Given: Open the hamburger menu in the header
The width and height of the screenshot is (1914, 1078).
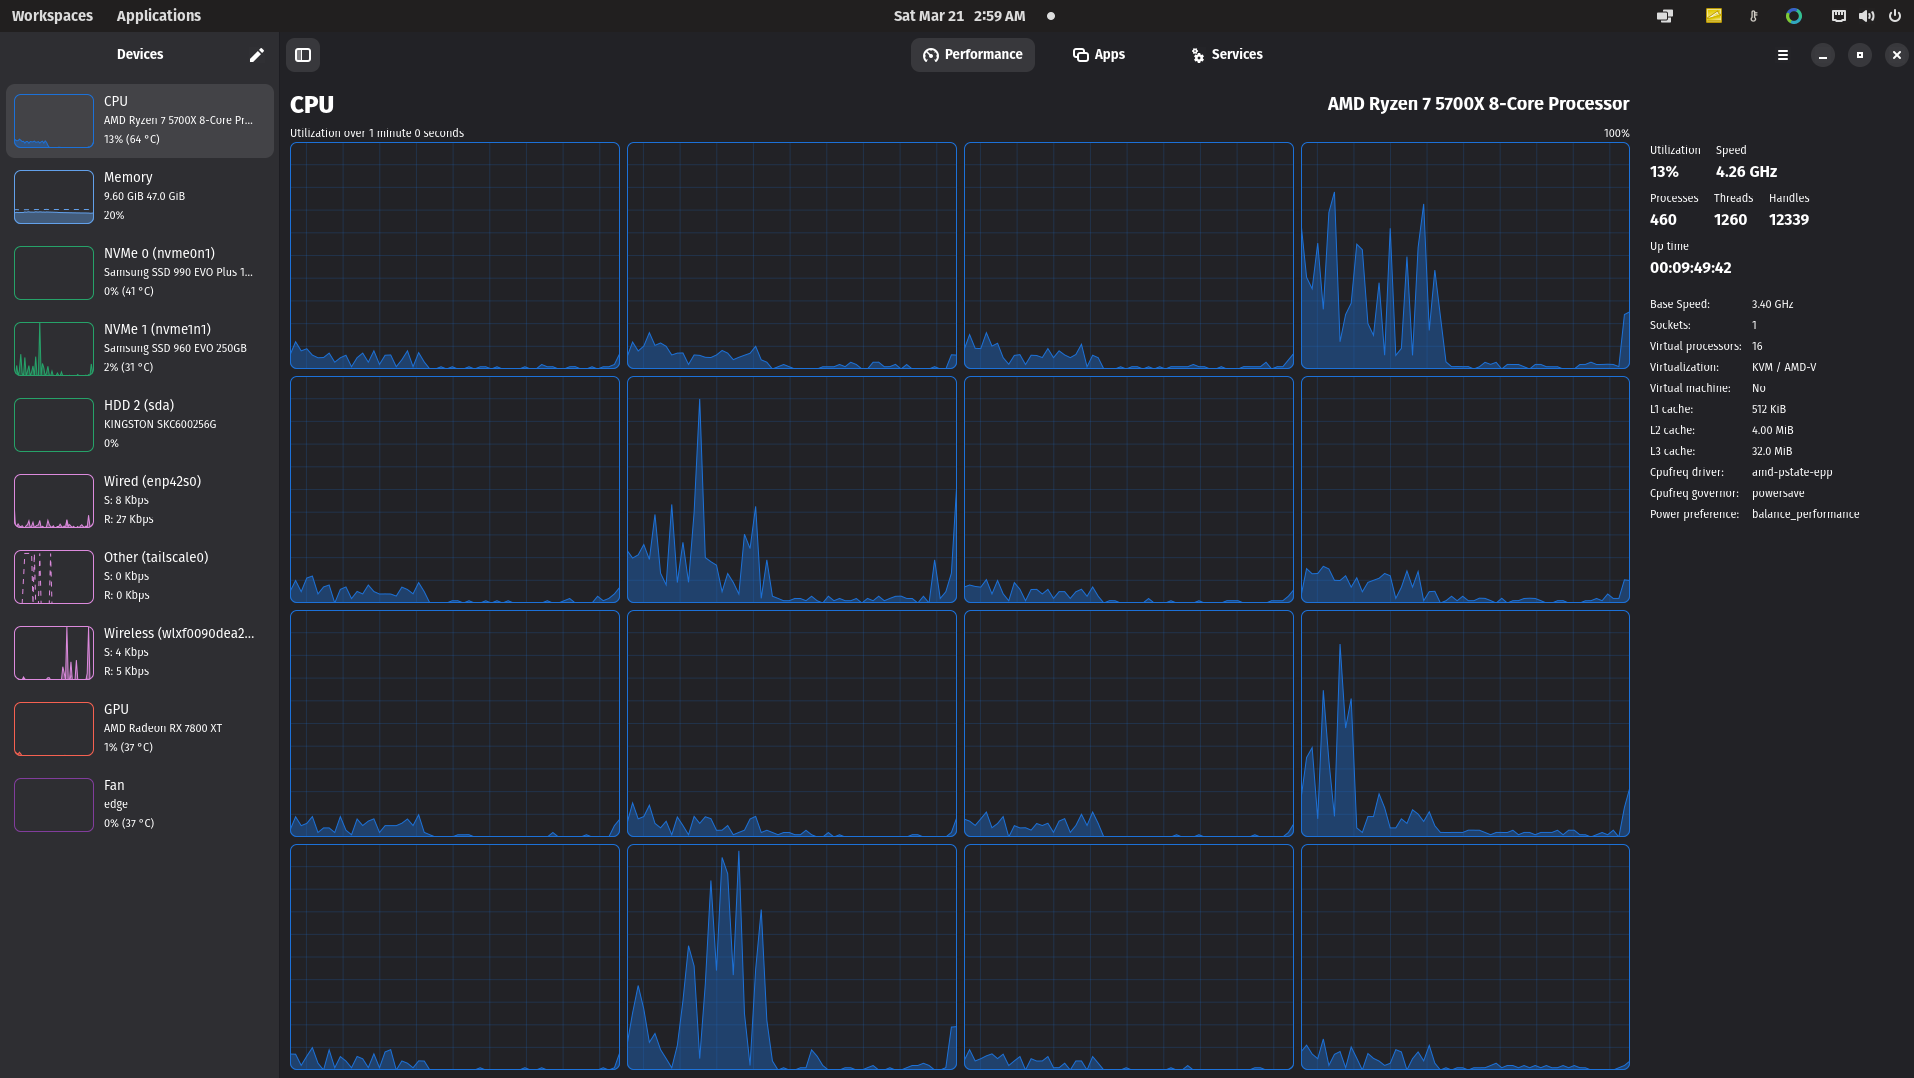Looking at the screenshot, I should [1782, 55].
